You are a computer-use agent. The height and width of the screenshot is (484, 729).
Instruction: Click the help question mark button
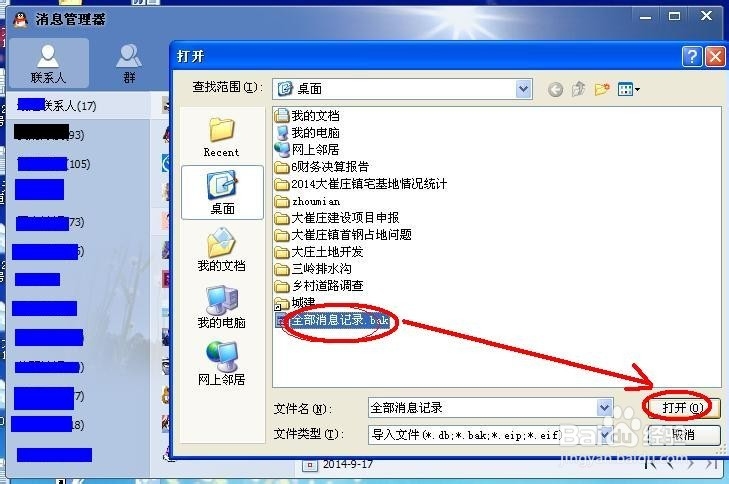(692, 57)
